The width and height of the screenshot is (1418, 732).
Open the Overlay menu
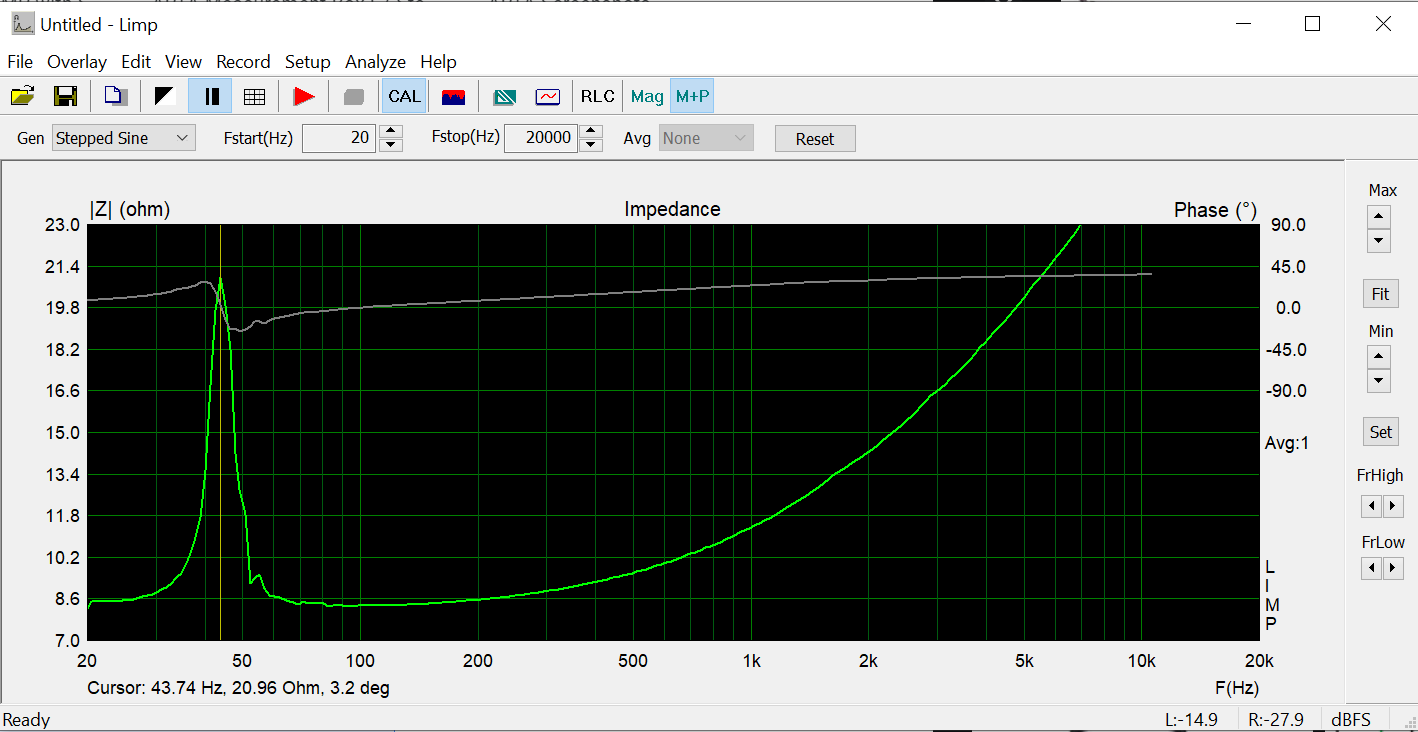pos(77,62)
